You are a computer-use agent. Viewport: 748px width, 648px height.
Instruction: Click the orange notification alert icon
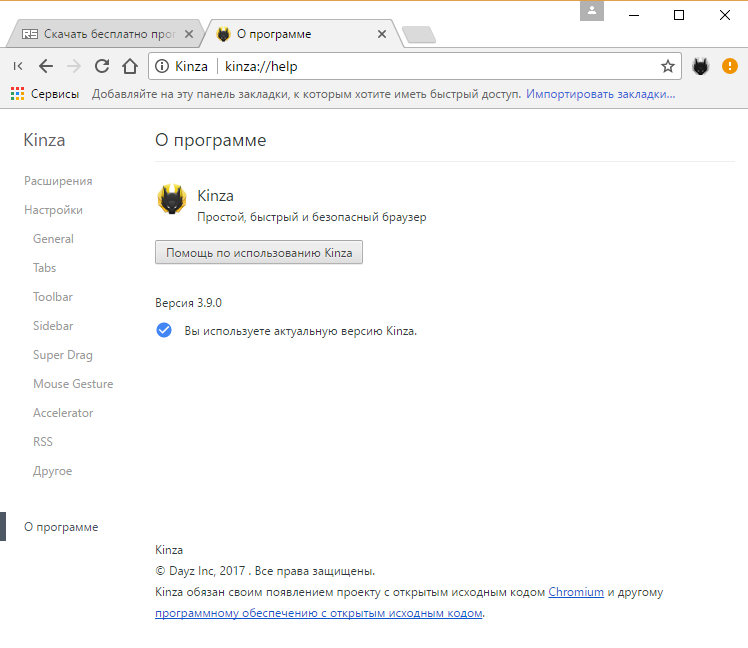pos(730,67)
